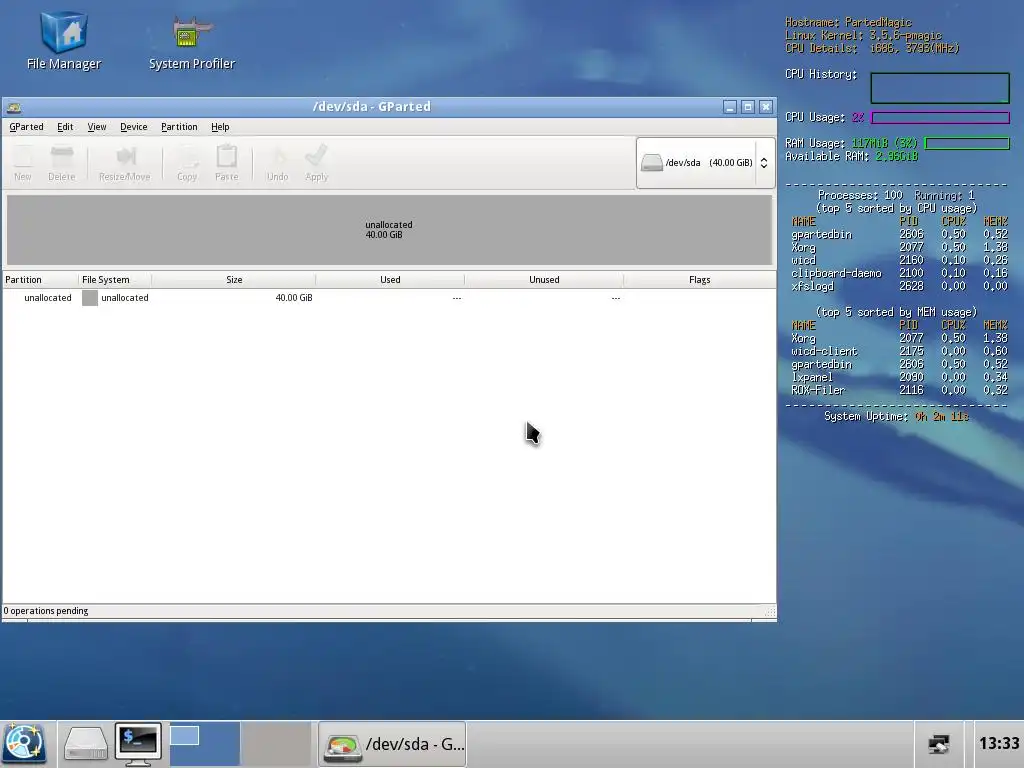Click the Flags column header
The height and width of the screenshot is (768, 1024).
(x=699, y=280)
